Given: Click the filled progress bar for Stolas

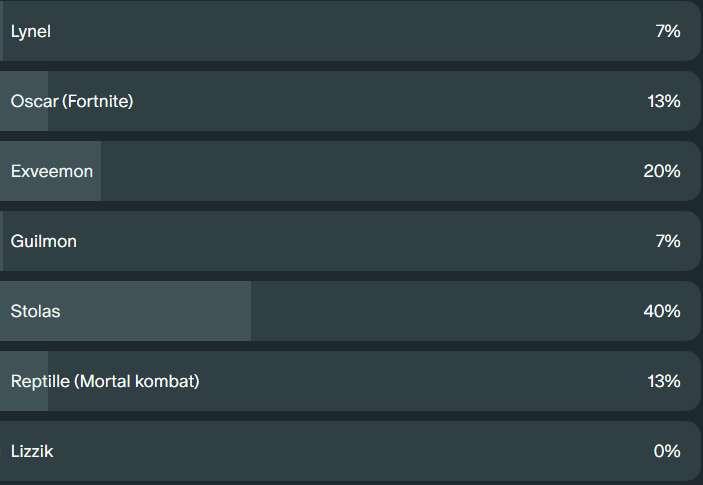Looking at the screenshot, I should (x=126, y=311).
